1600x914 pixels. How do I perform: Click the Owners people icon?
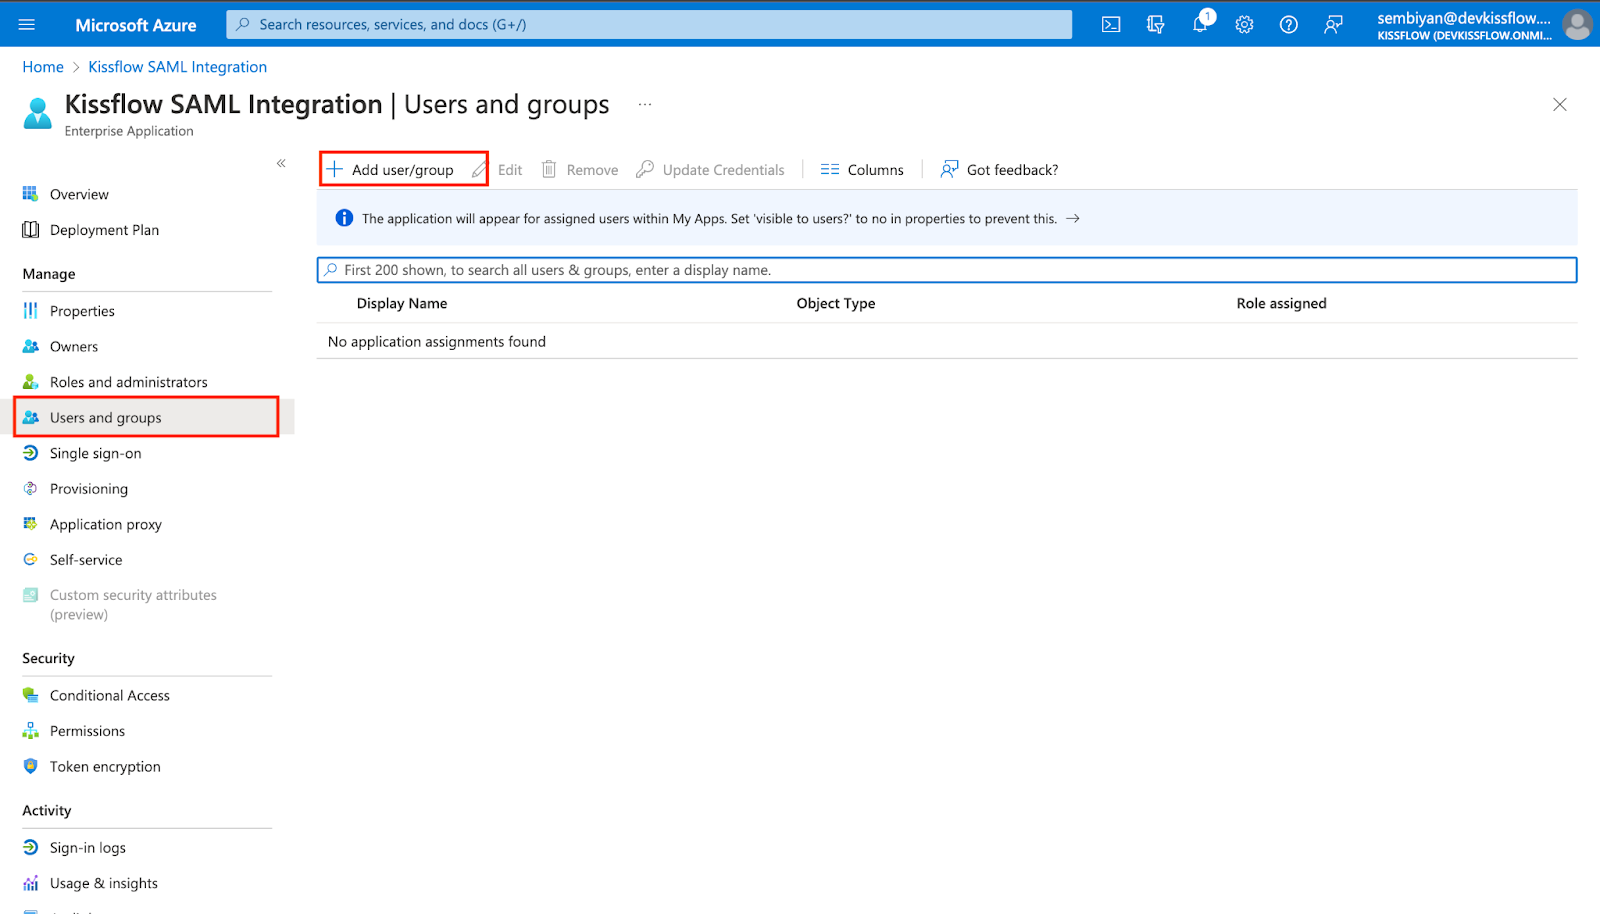(30, 347)
